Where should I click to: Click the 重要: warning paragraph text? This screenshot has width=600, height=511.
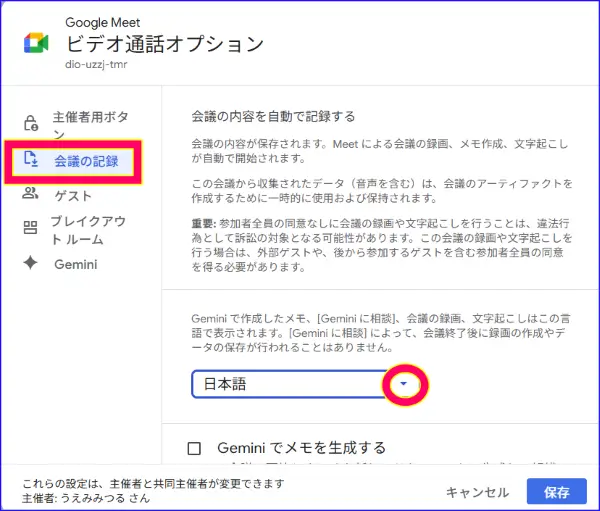[x=382, y=245]
